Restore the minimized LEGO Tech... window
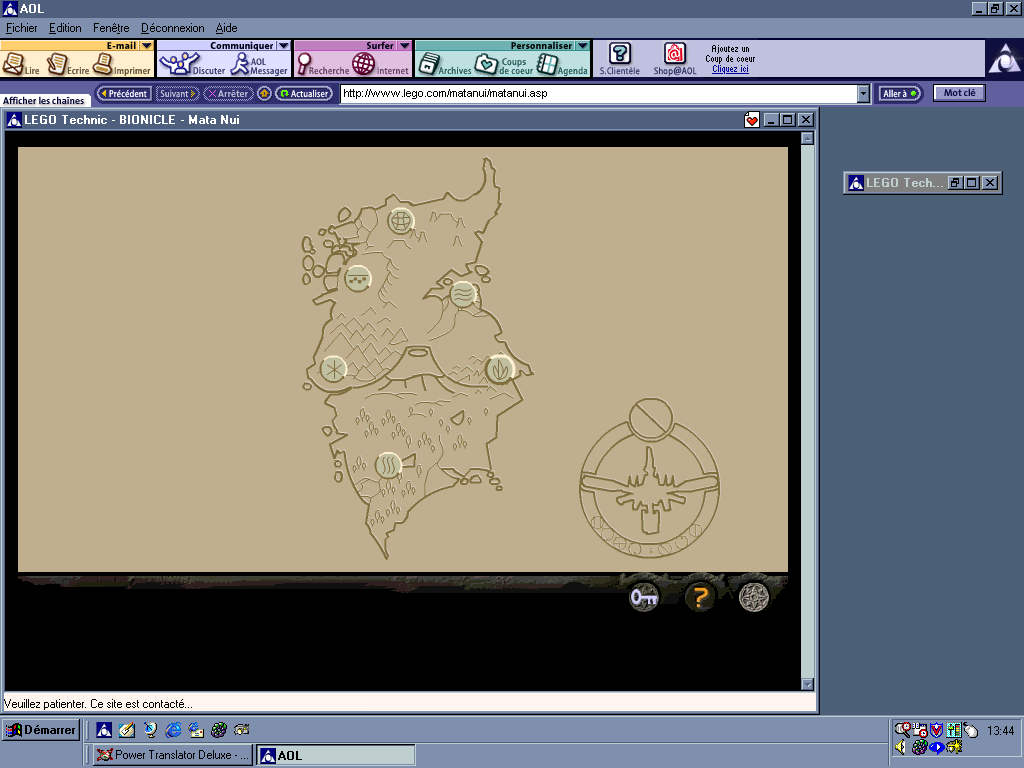Image resolution: width=1024 pixels, height=768 pixels. point(955,183)
